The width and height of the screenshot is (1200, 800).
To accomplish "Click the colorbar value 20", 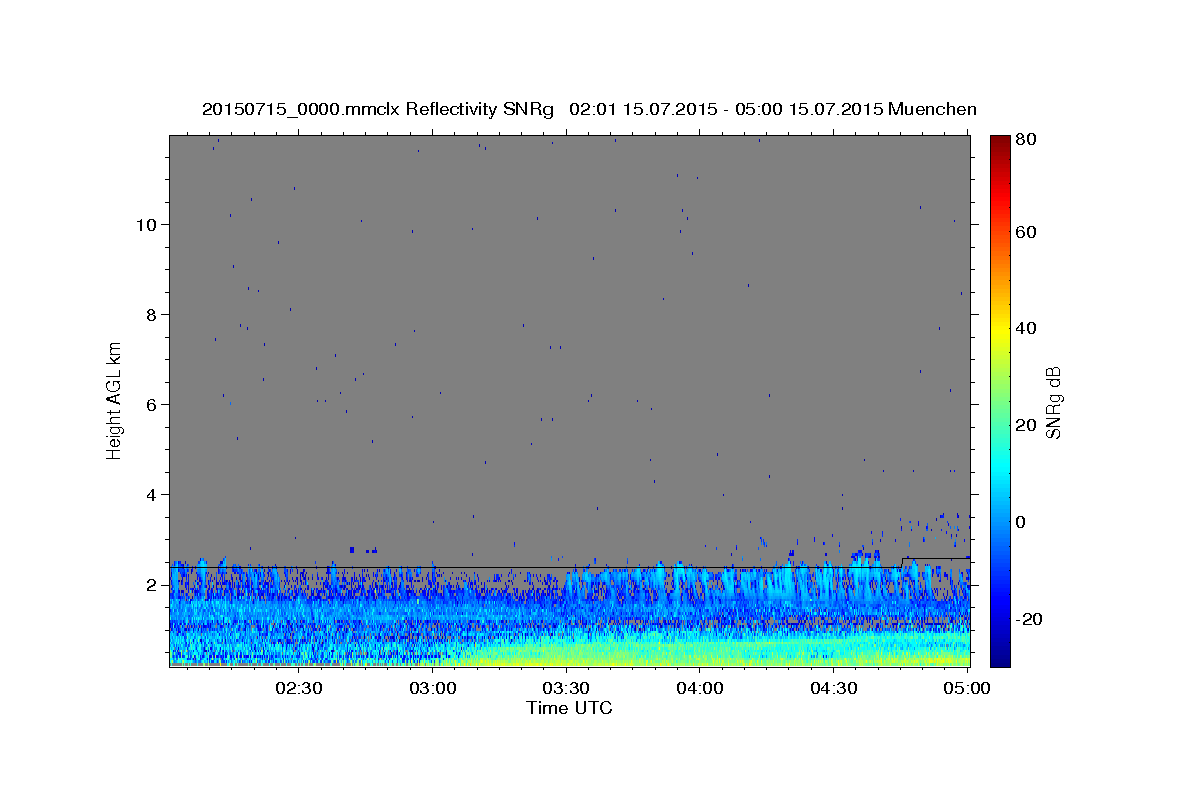I will point(1025,425).
